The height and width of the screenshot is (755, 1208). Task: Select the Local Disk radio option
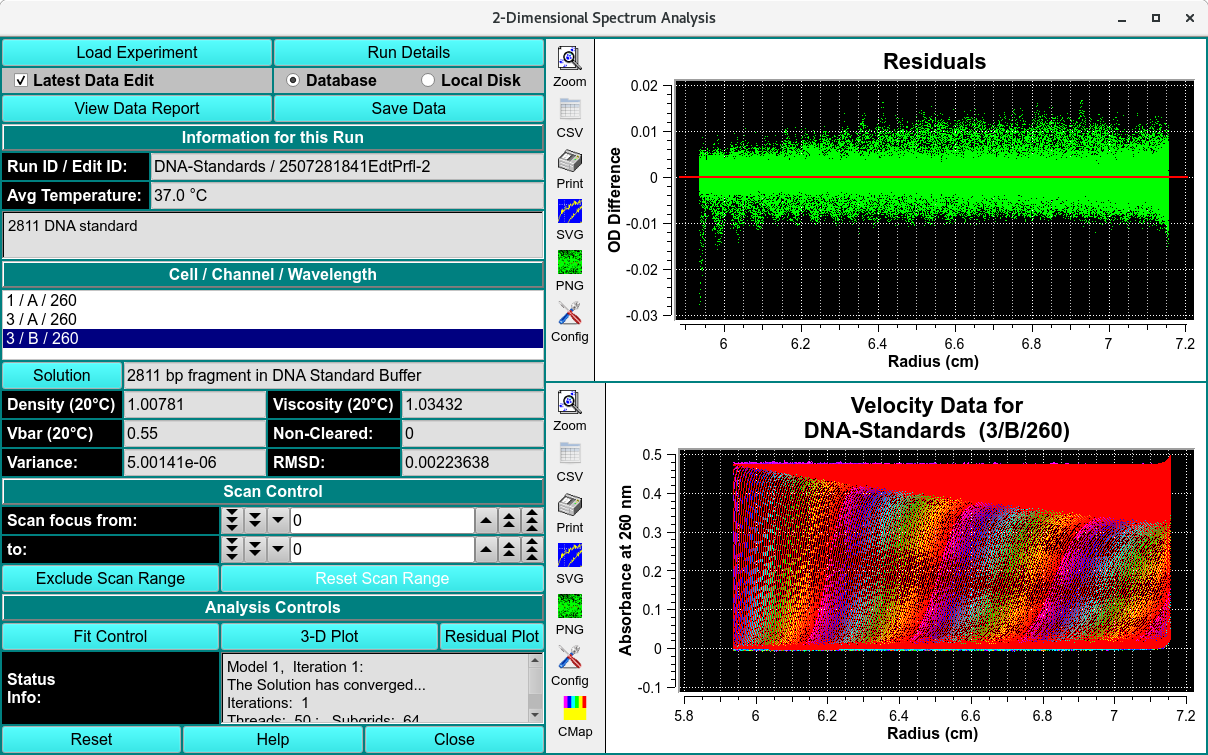428,80
